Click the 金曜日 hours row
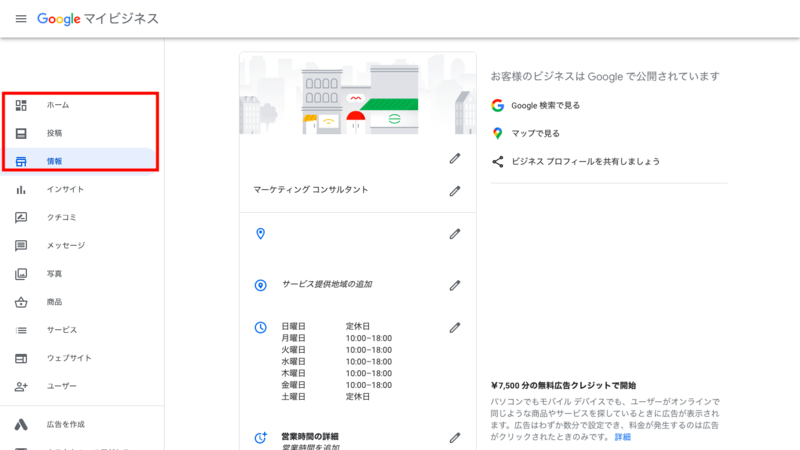This screenshot has width=800, height=450. pos(337,385)
